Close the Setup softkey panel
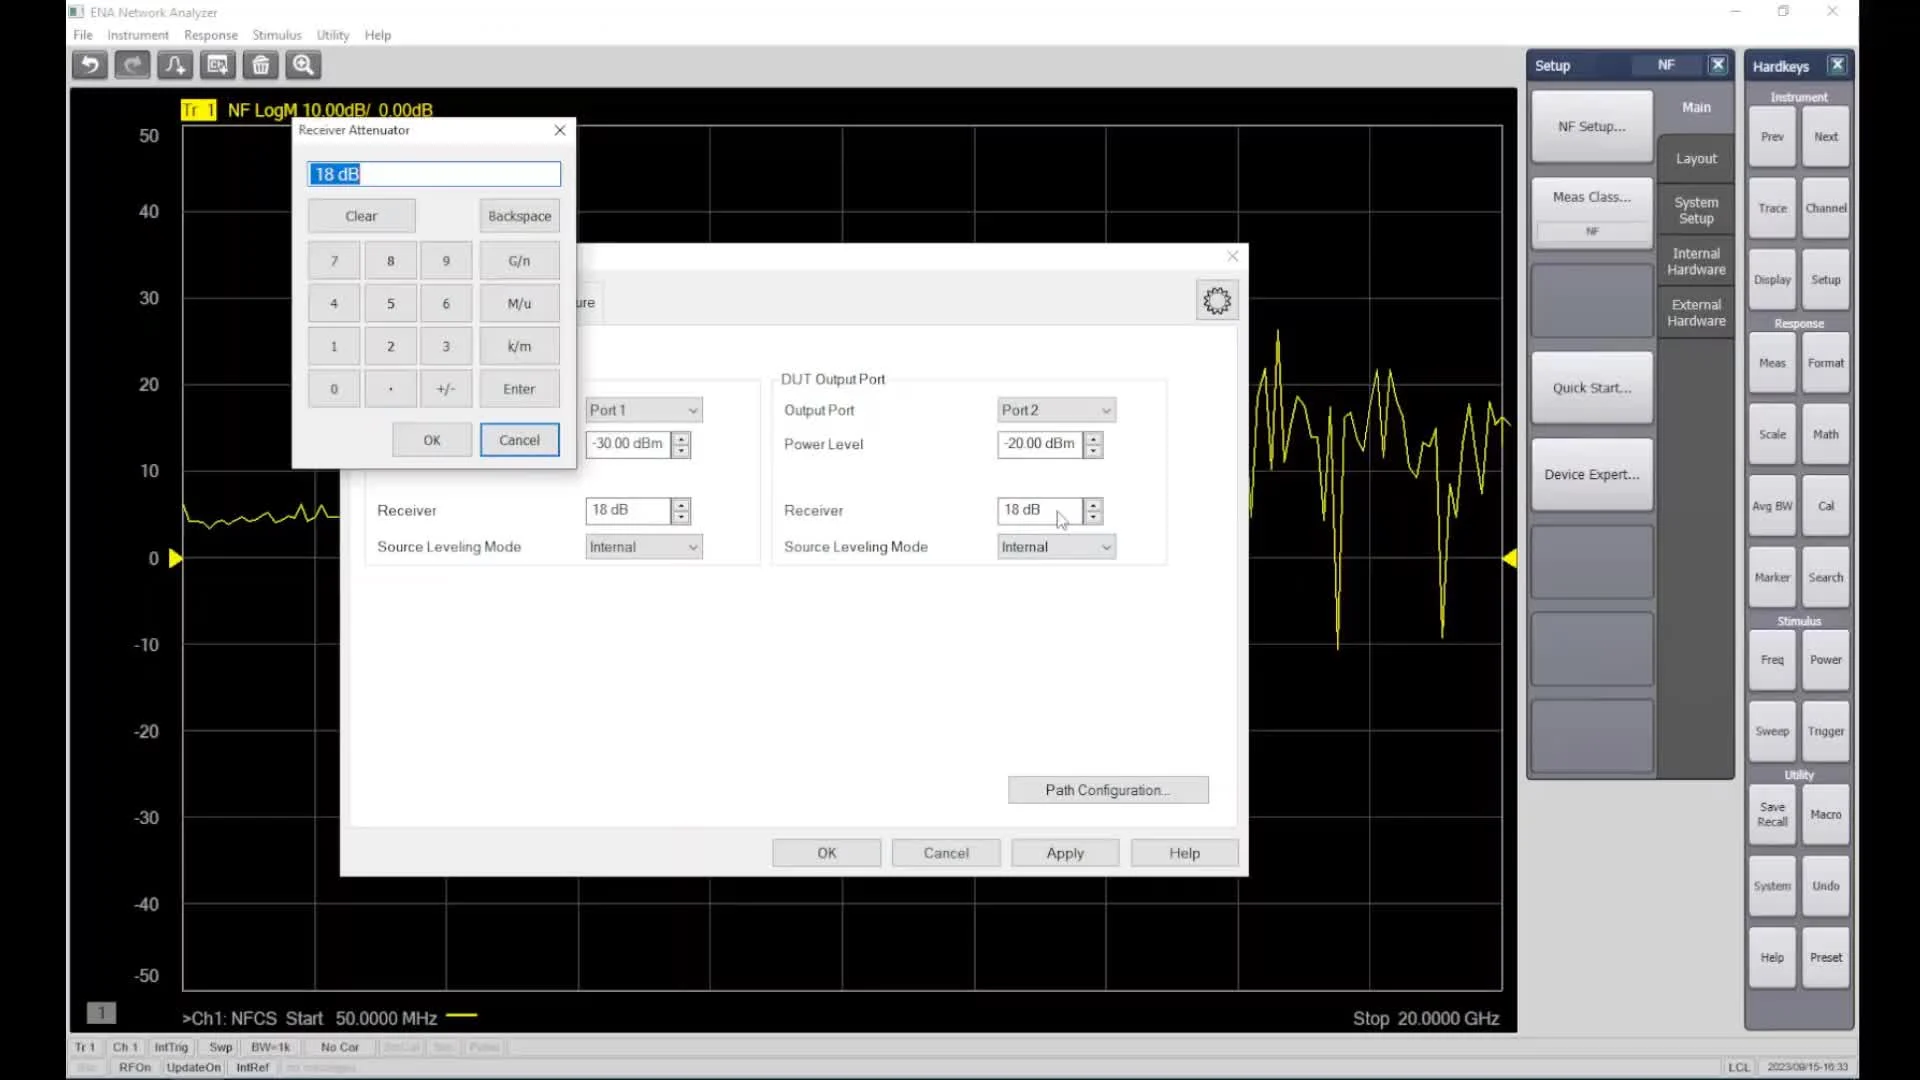The width and height of the screenshot is (1920, 1080). coord(1718,65)
